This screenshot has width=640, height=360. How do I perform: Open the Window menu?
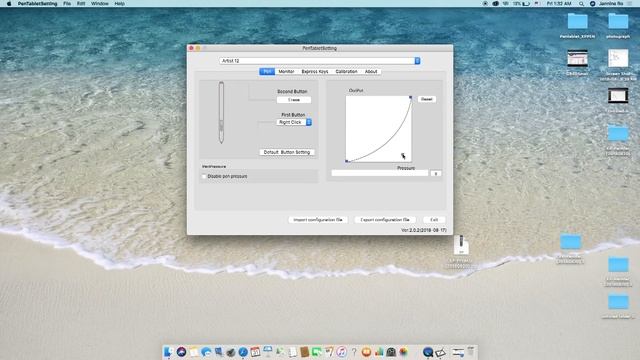coord(100,4)
